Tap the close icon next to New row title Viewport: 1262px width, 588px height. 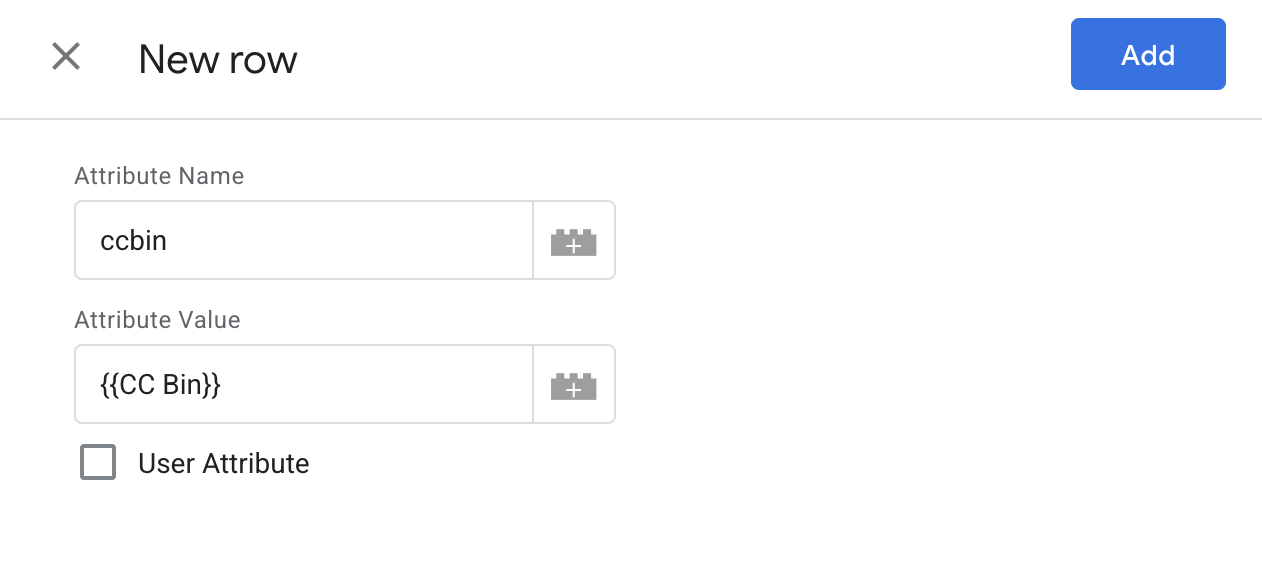click(x=65, y=56)
